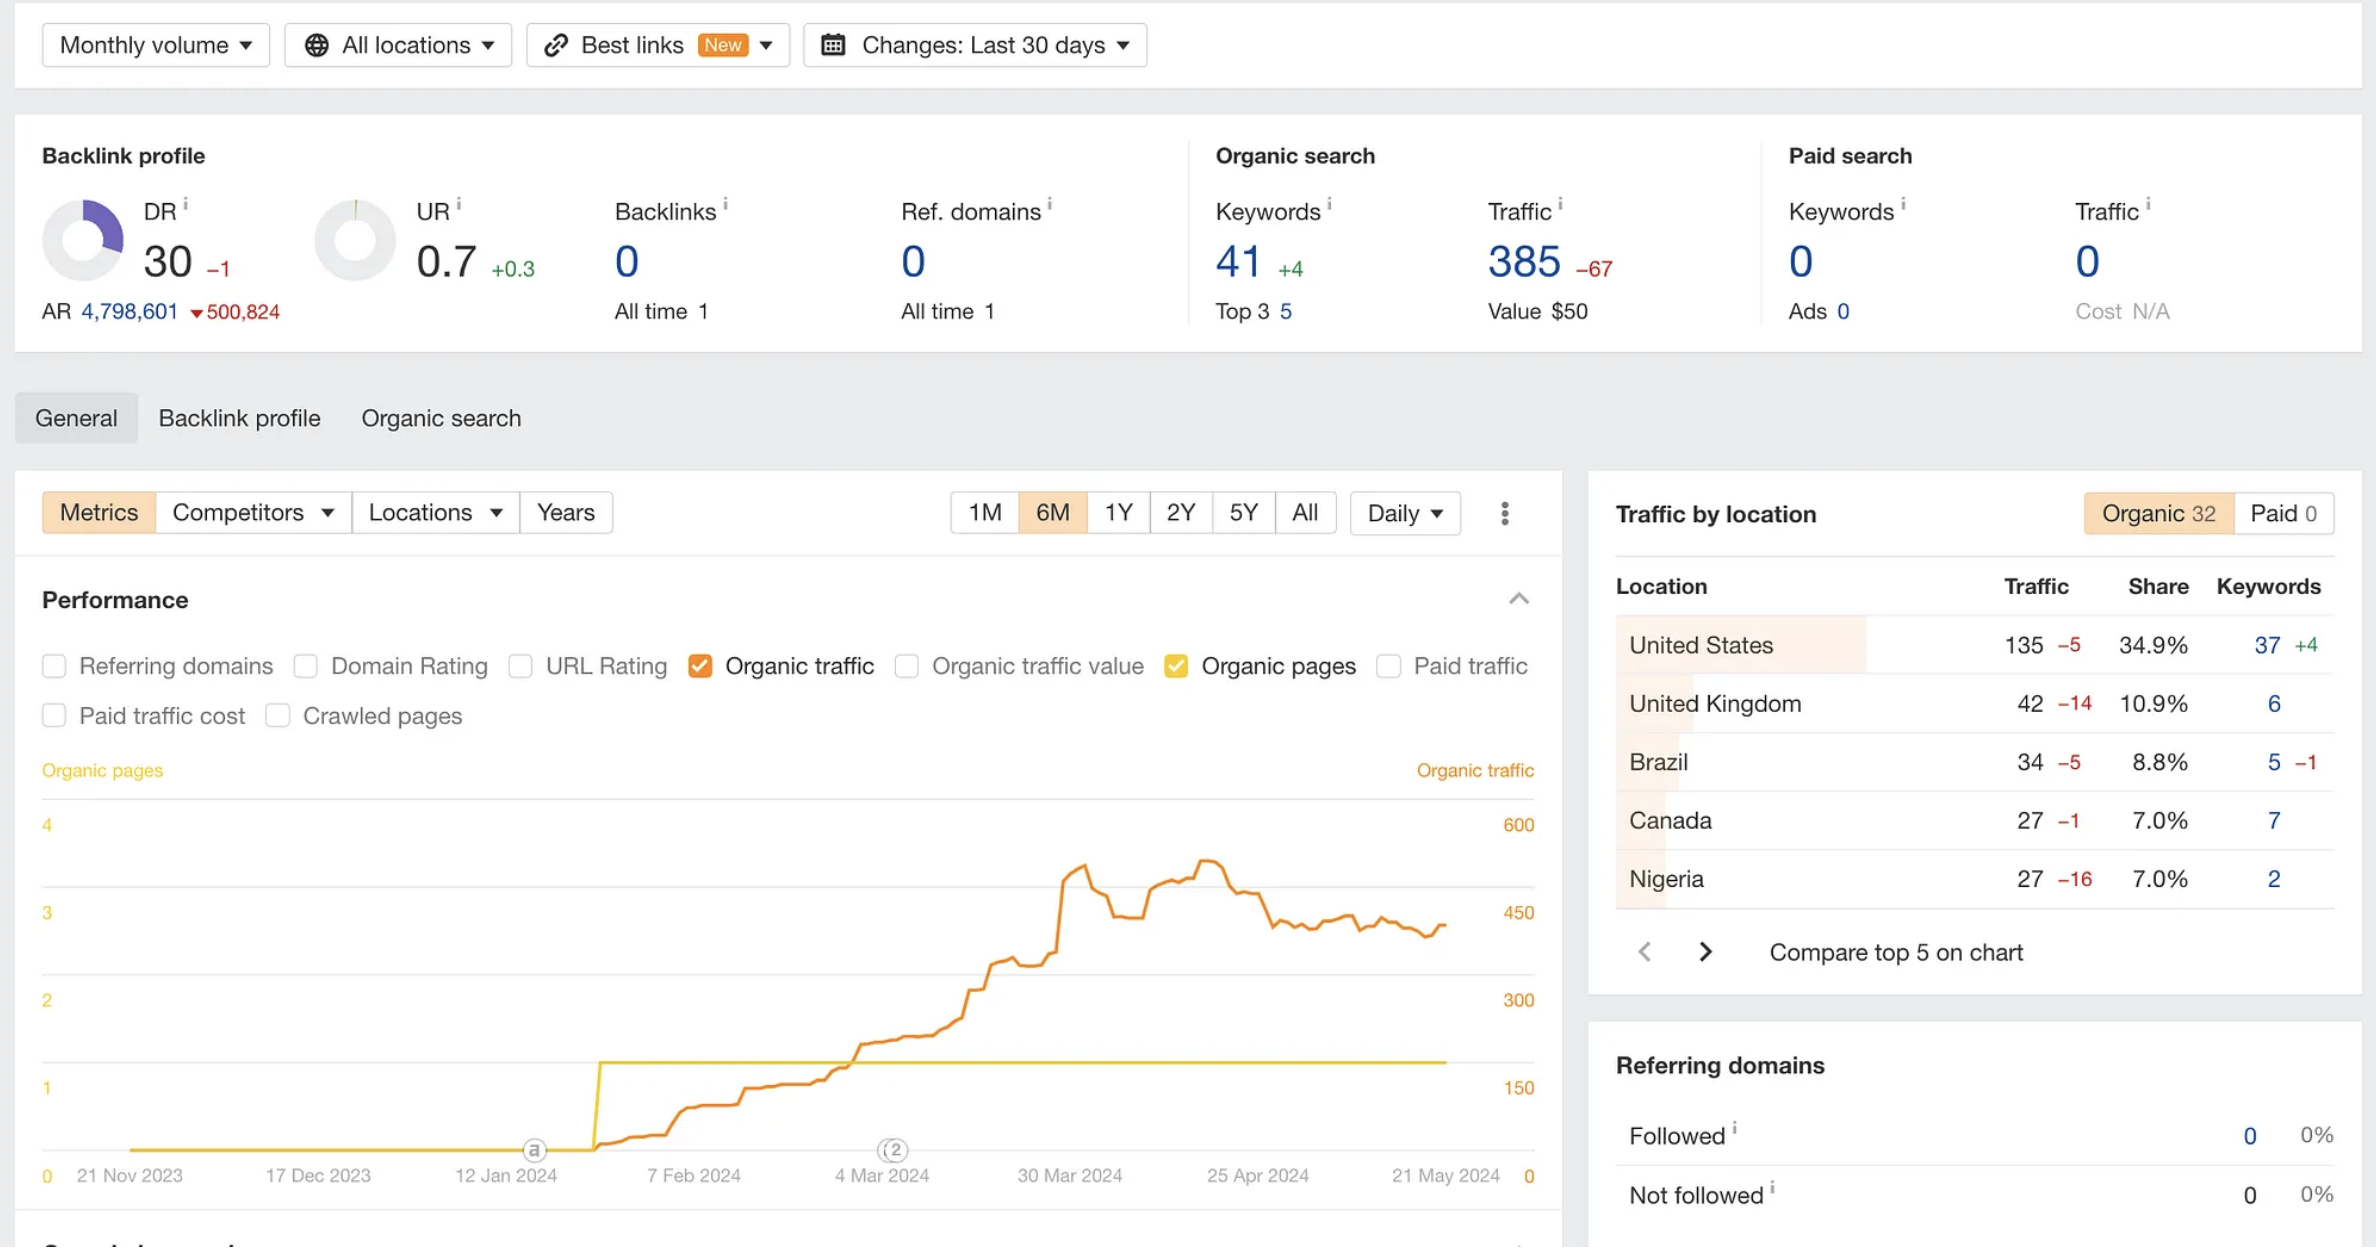Toggle the Crawled pages checkbox
The width and height of the screenshot is (2376, 1258).
coord(278,716)
